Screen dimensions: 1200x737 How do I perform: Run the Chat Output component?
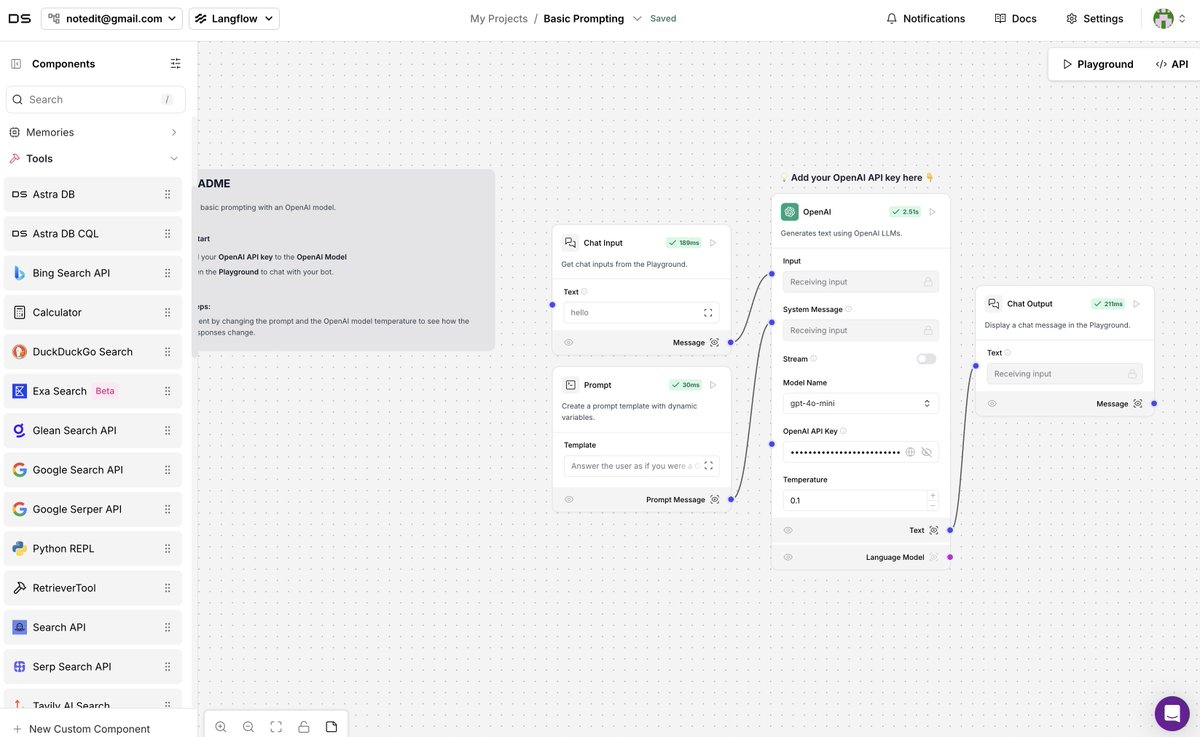pyautogui.click(x=1136, y=304)
